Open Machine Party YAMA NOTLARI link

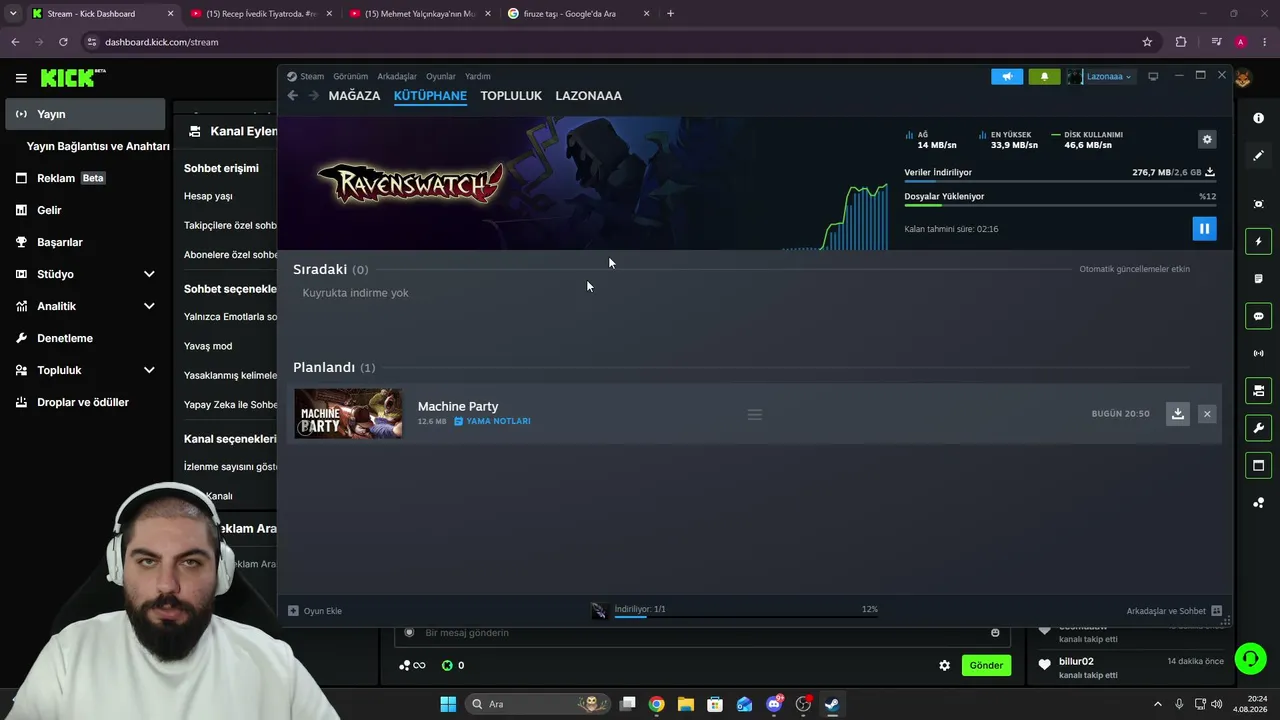(492, 421)
